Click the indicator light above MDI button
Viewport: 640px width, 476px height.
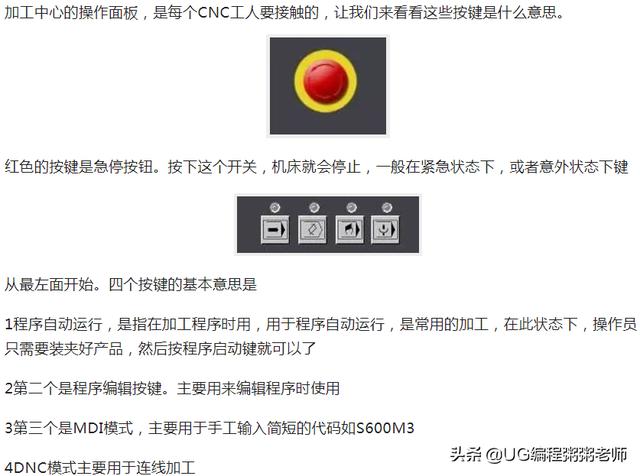pos(351,207)
